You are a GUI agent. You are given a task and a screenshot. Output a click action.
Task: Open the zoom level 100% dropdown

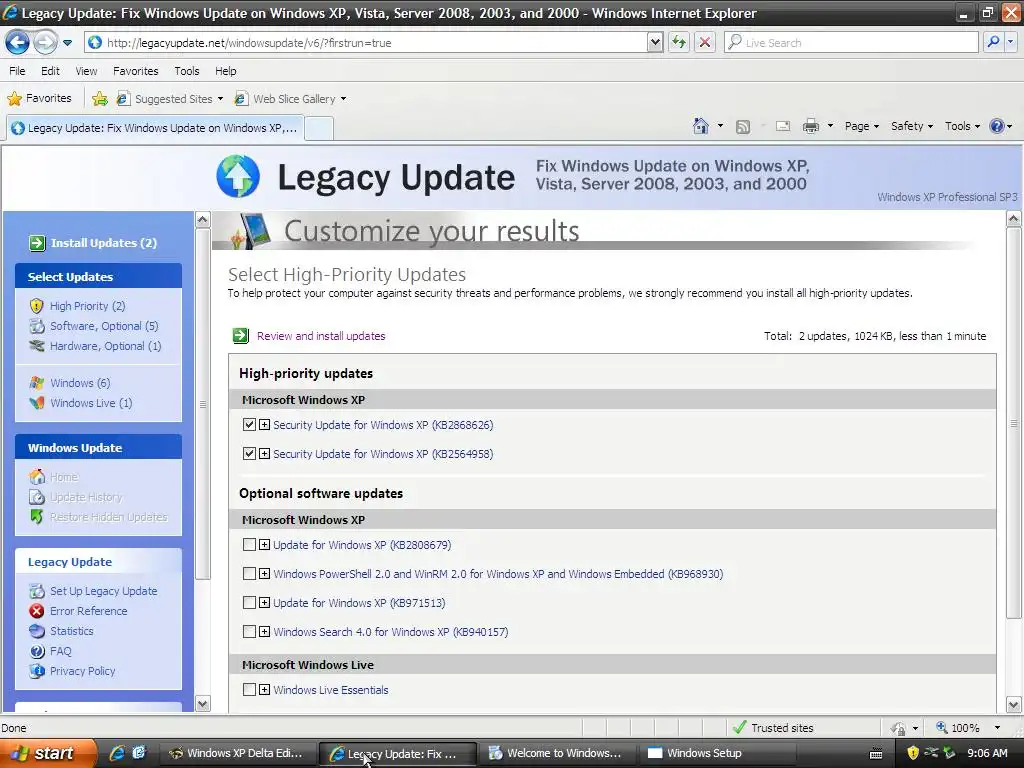(997, 728)
